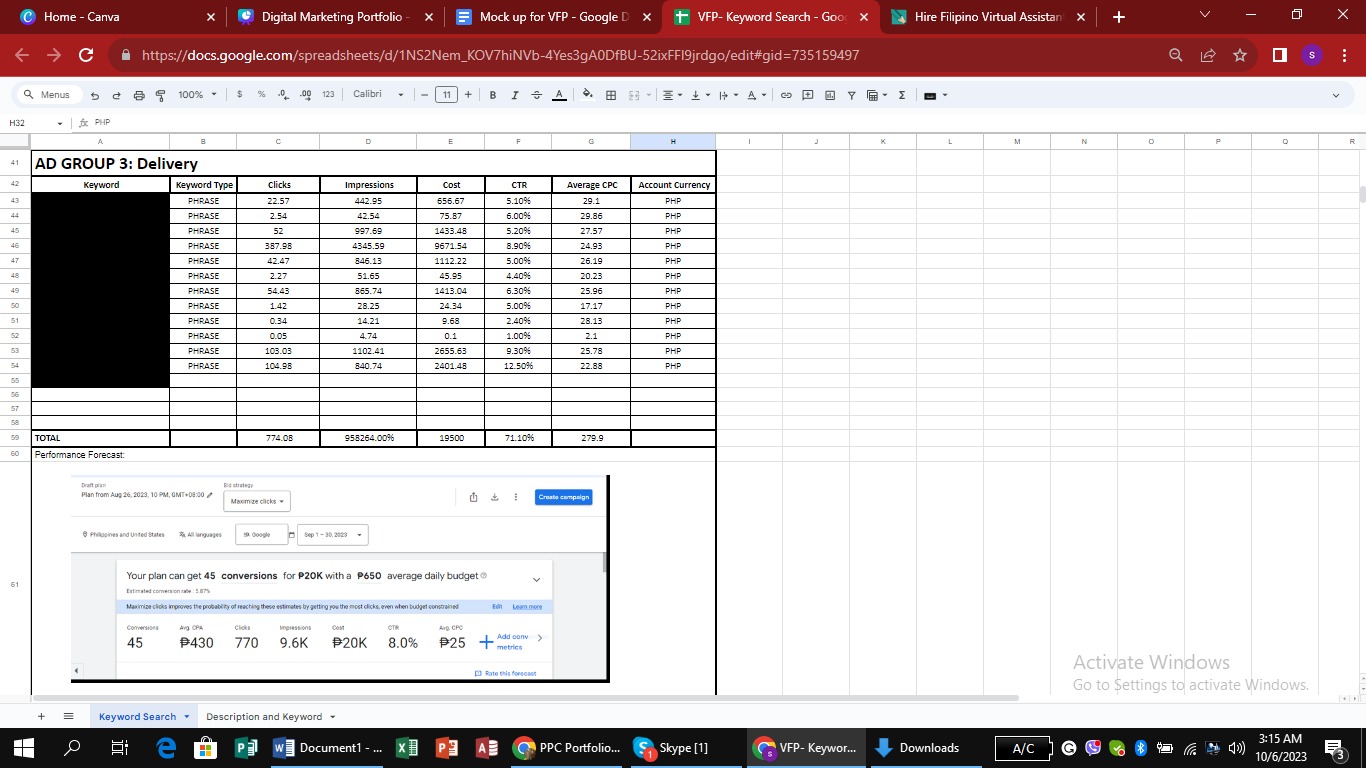Viewport: 1366px width, 768px height.
Task: Increase decimal places in toolbar
Action: click(306, 95)
